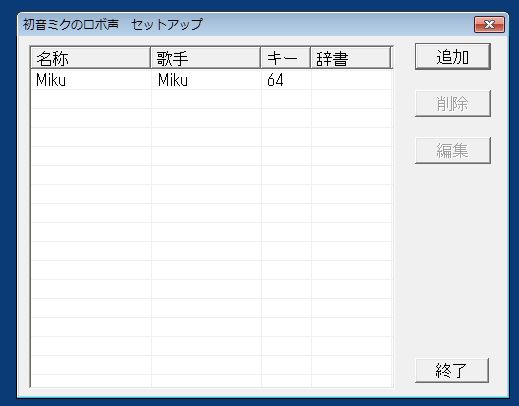Screen dimensions: 519x406
Task: Sort the list by 名称 column header
Action: tap(90, 58)
